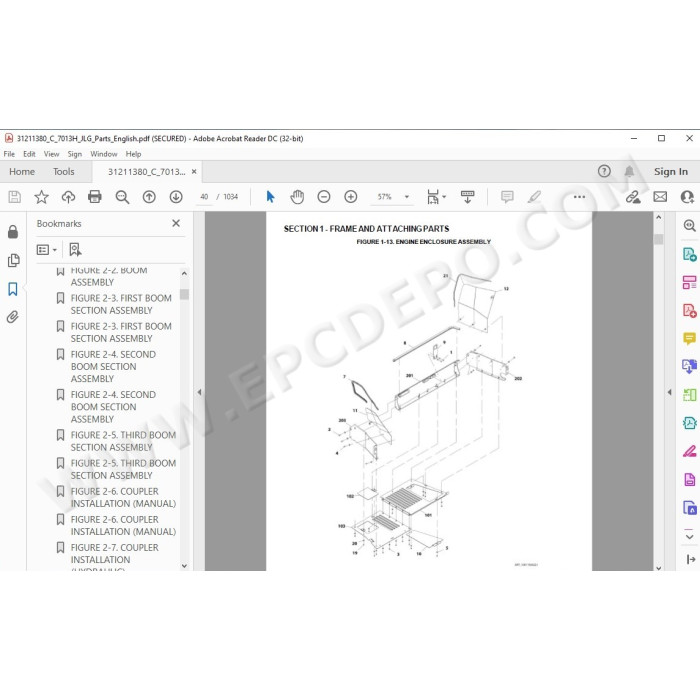Expand more tools chevron in right pane
Viewport: 700px width, 700px height.
point(689,536)
